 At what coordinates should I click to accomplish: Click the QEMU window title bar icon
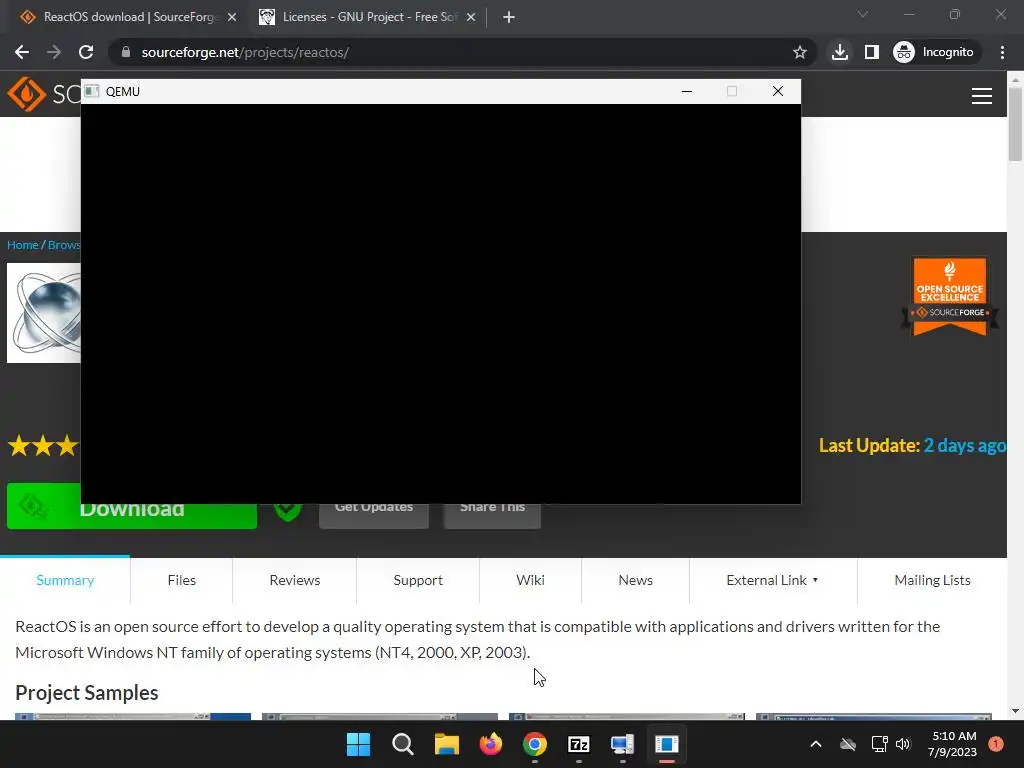92,91
